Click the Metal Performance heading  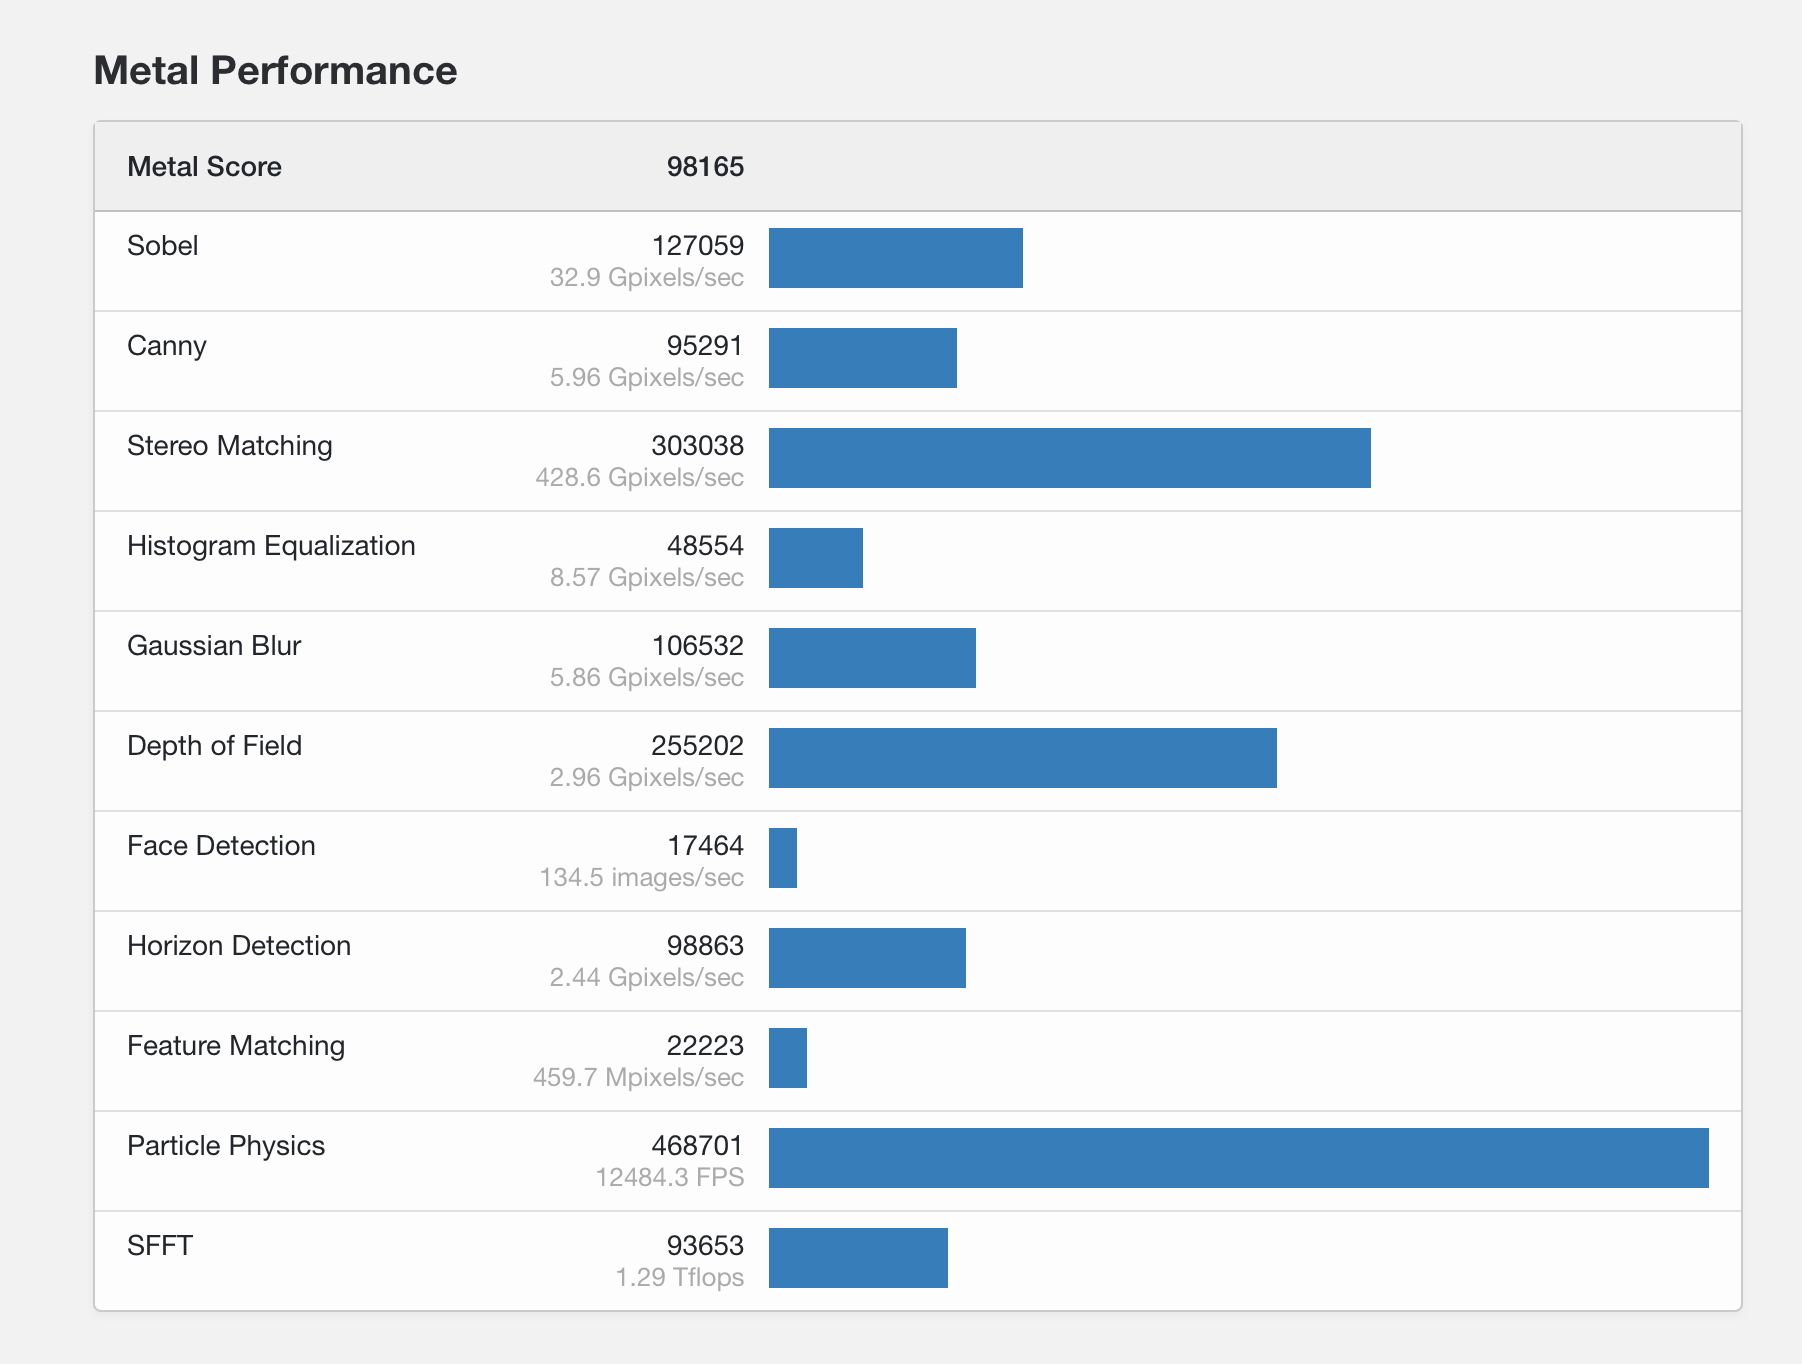coord(275,71)
